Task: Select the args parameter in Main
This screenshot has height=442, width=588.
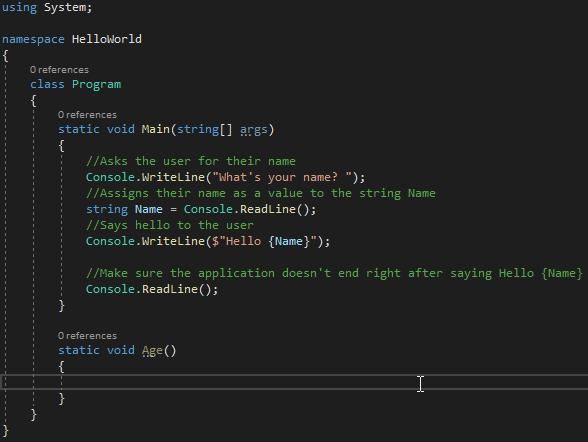Action: click(254, 130)
